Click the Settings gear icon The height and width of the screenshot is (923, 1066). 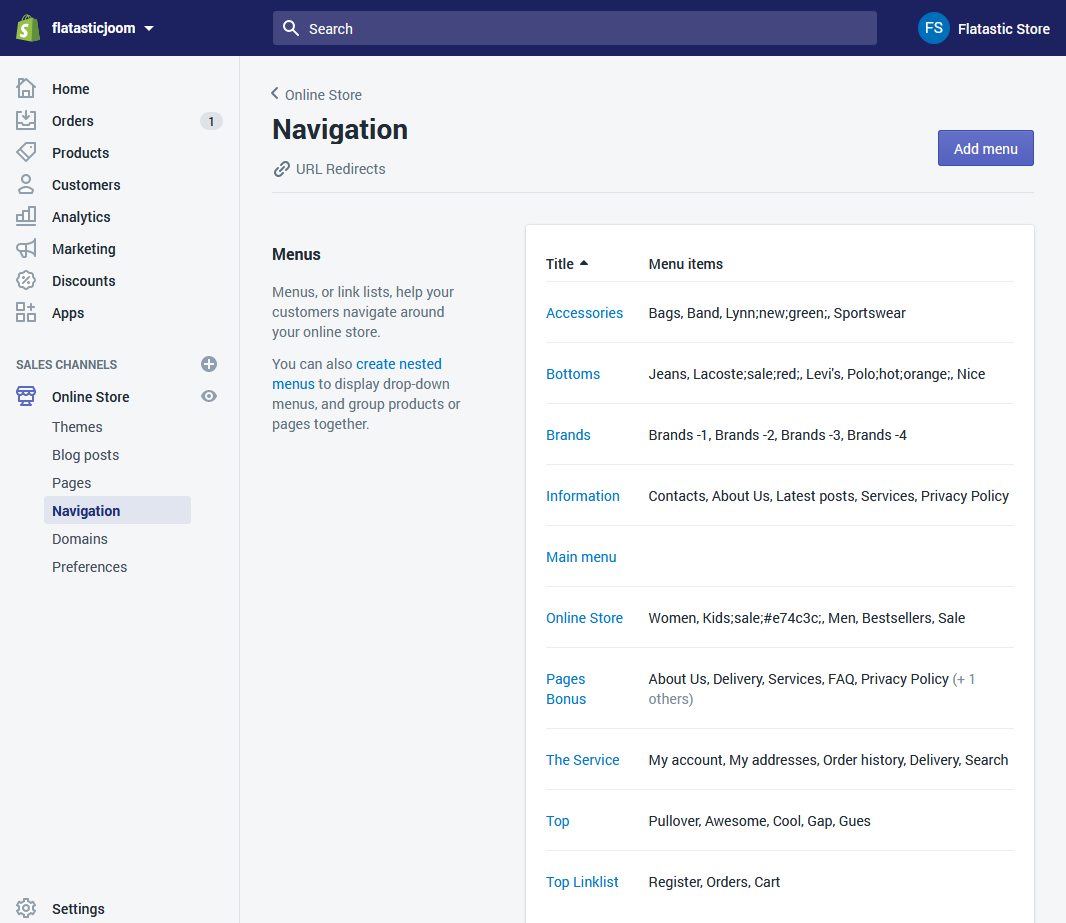[26, 909]
